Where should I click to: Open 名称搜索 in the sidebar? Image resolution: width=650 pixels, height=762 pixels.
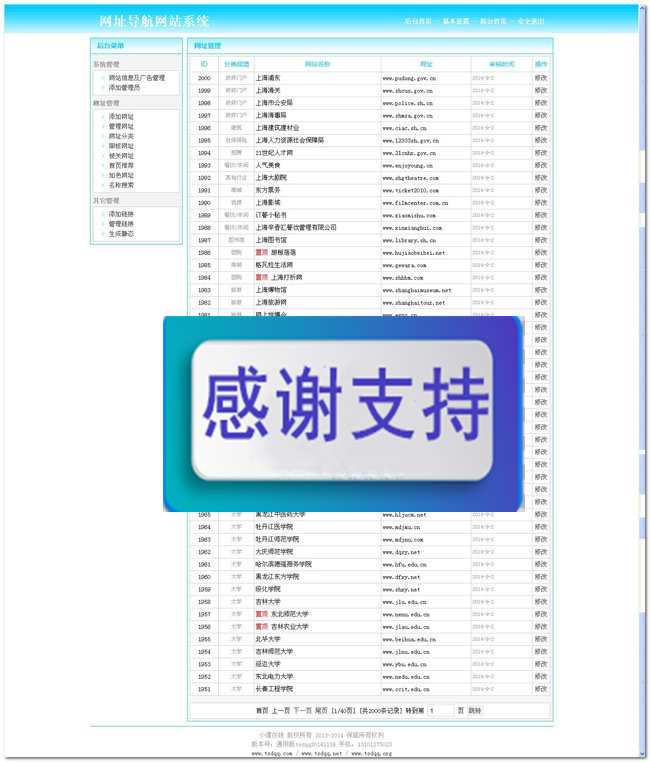pyautogui.click(x=121, y=185)
